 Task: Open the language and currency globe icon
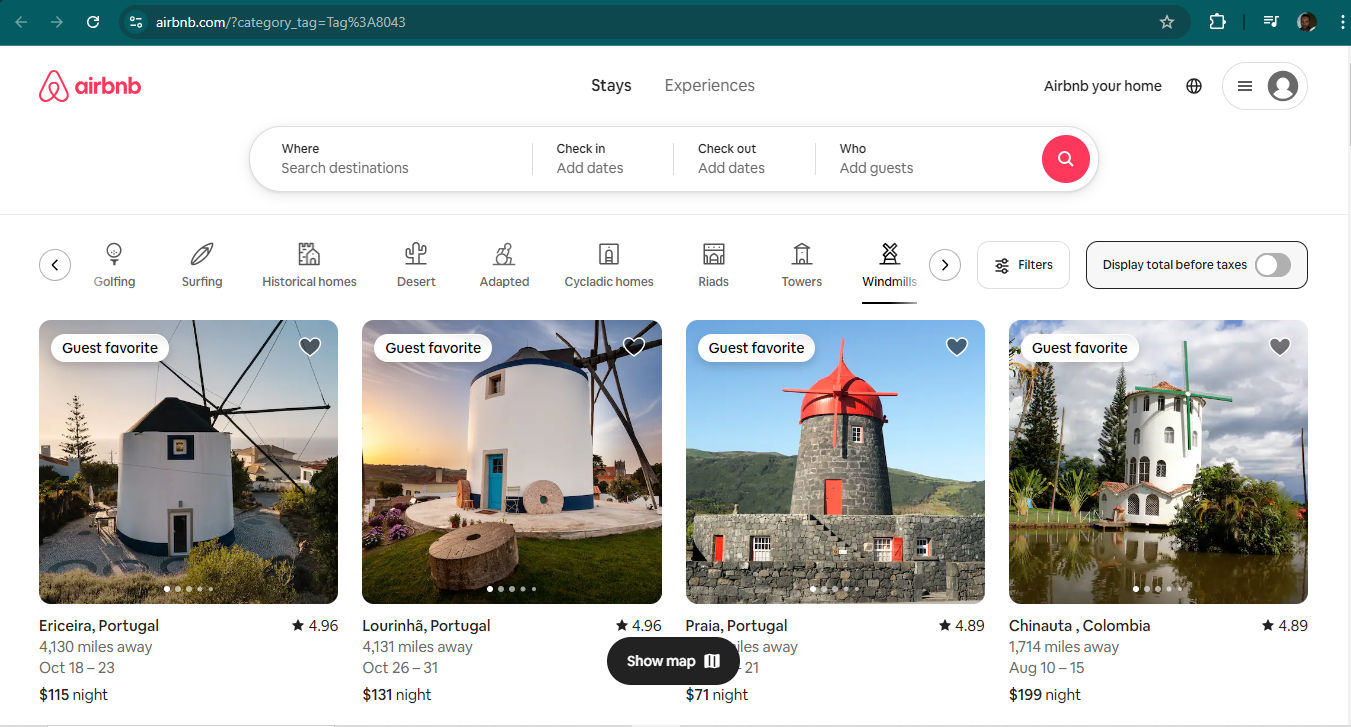pyautogui.click(x=1194, y=86)
